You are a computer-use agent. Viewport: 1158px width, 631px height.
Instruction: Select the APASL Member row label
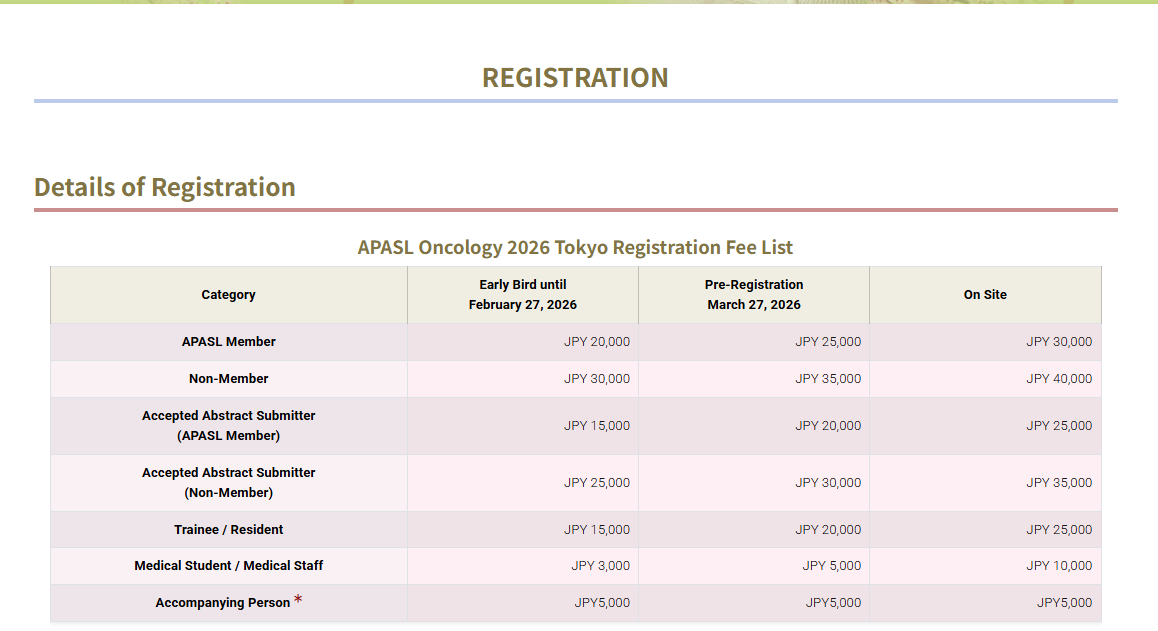point(228,342)
